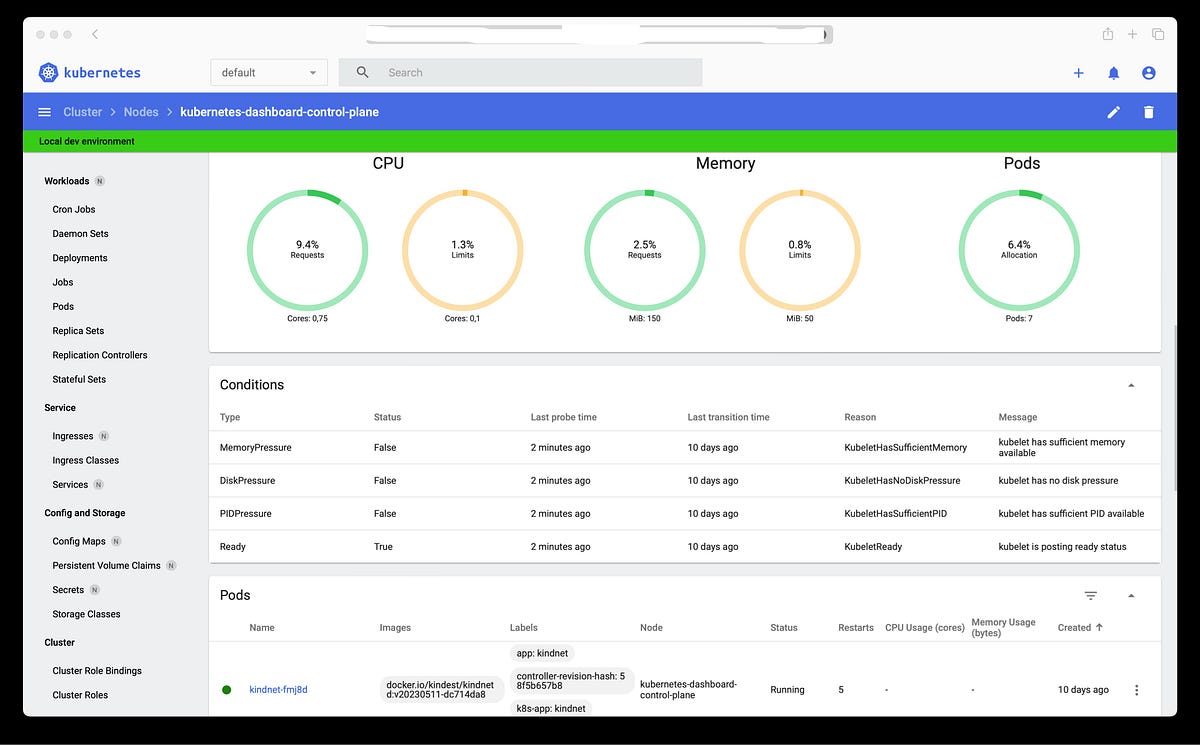Screen dimensions: 1200x745
Task: Open the kindnet-fmj8d pod actions menu
Action: [x=1135, y=689]
